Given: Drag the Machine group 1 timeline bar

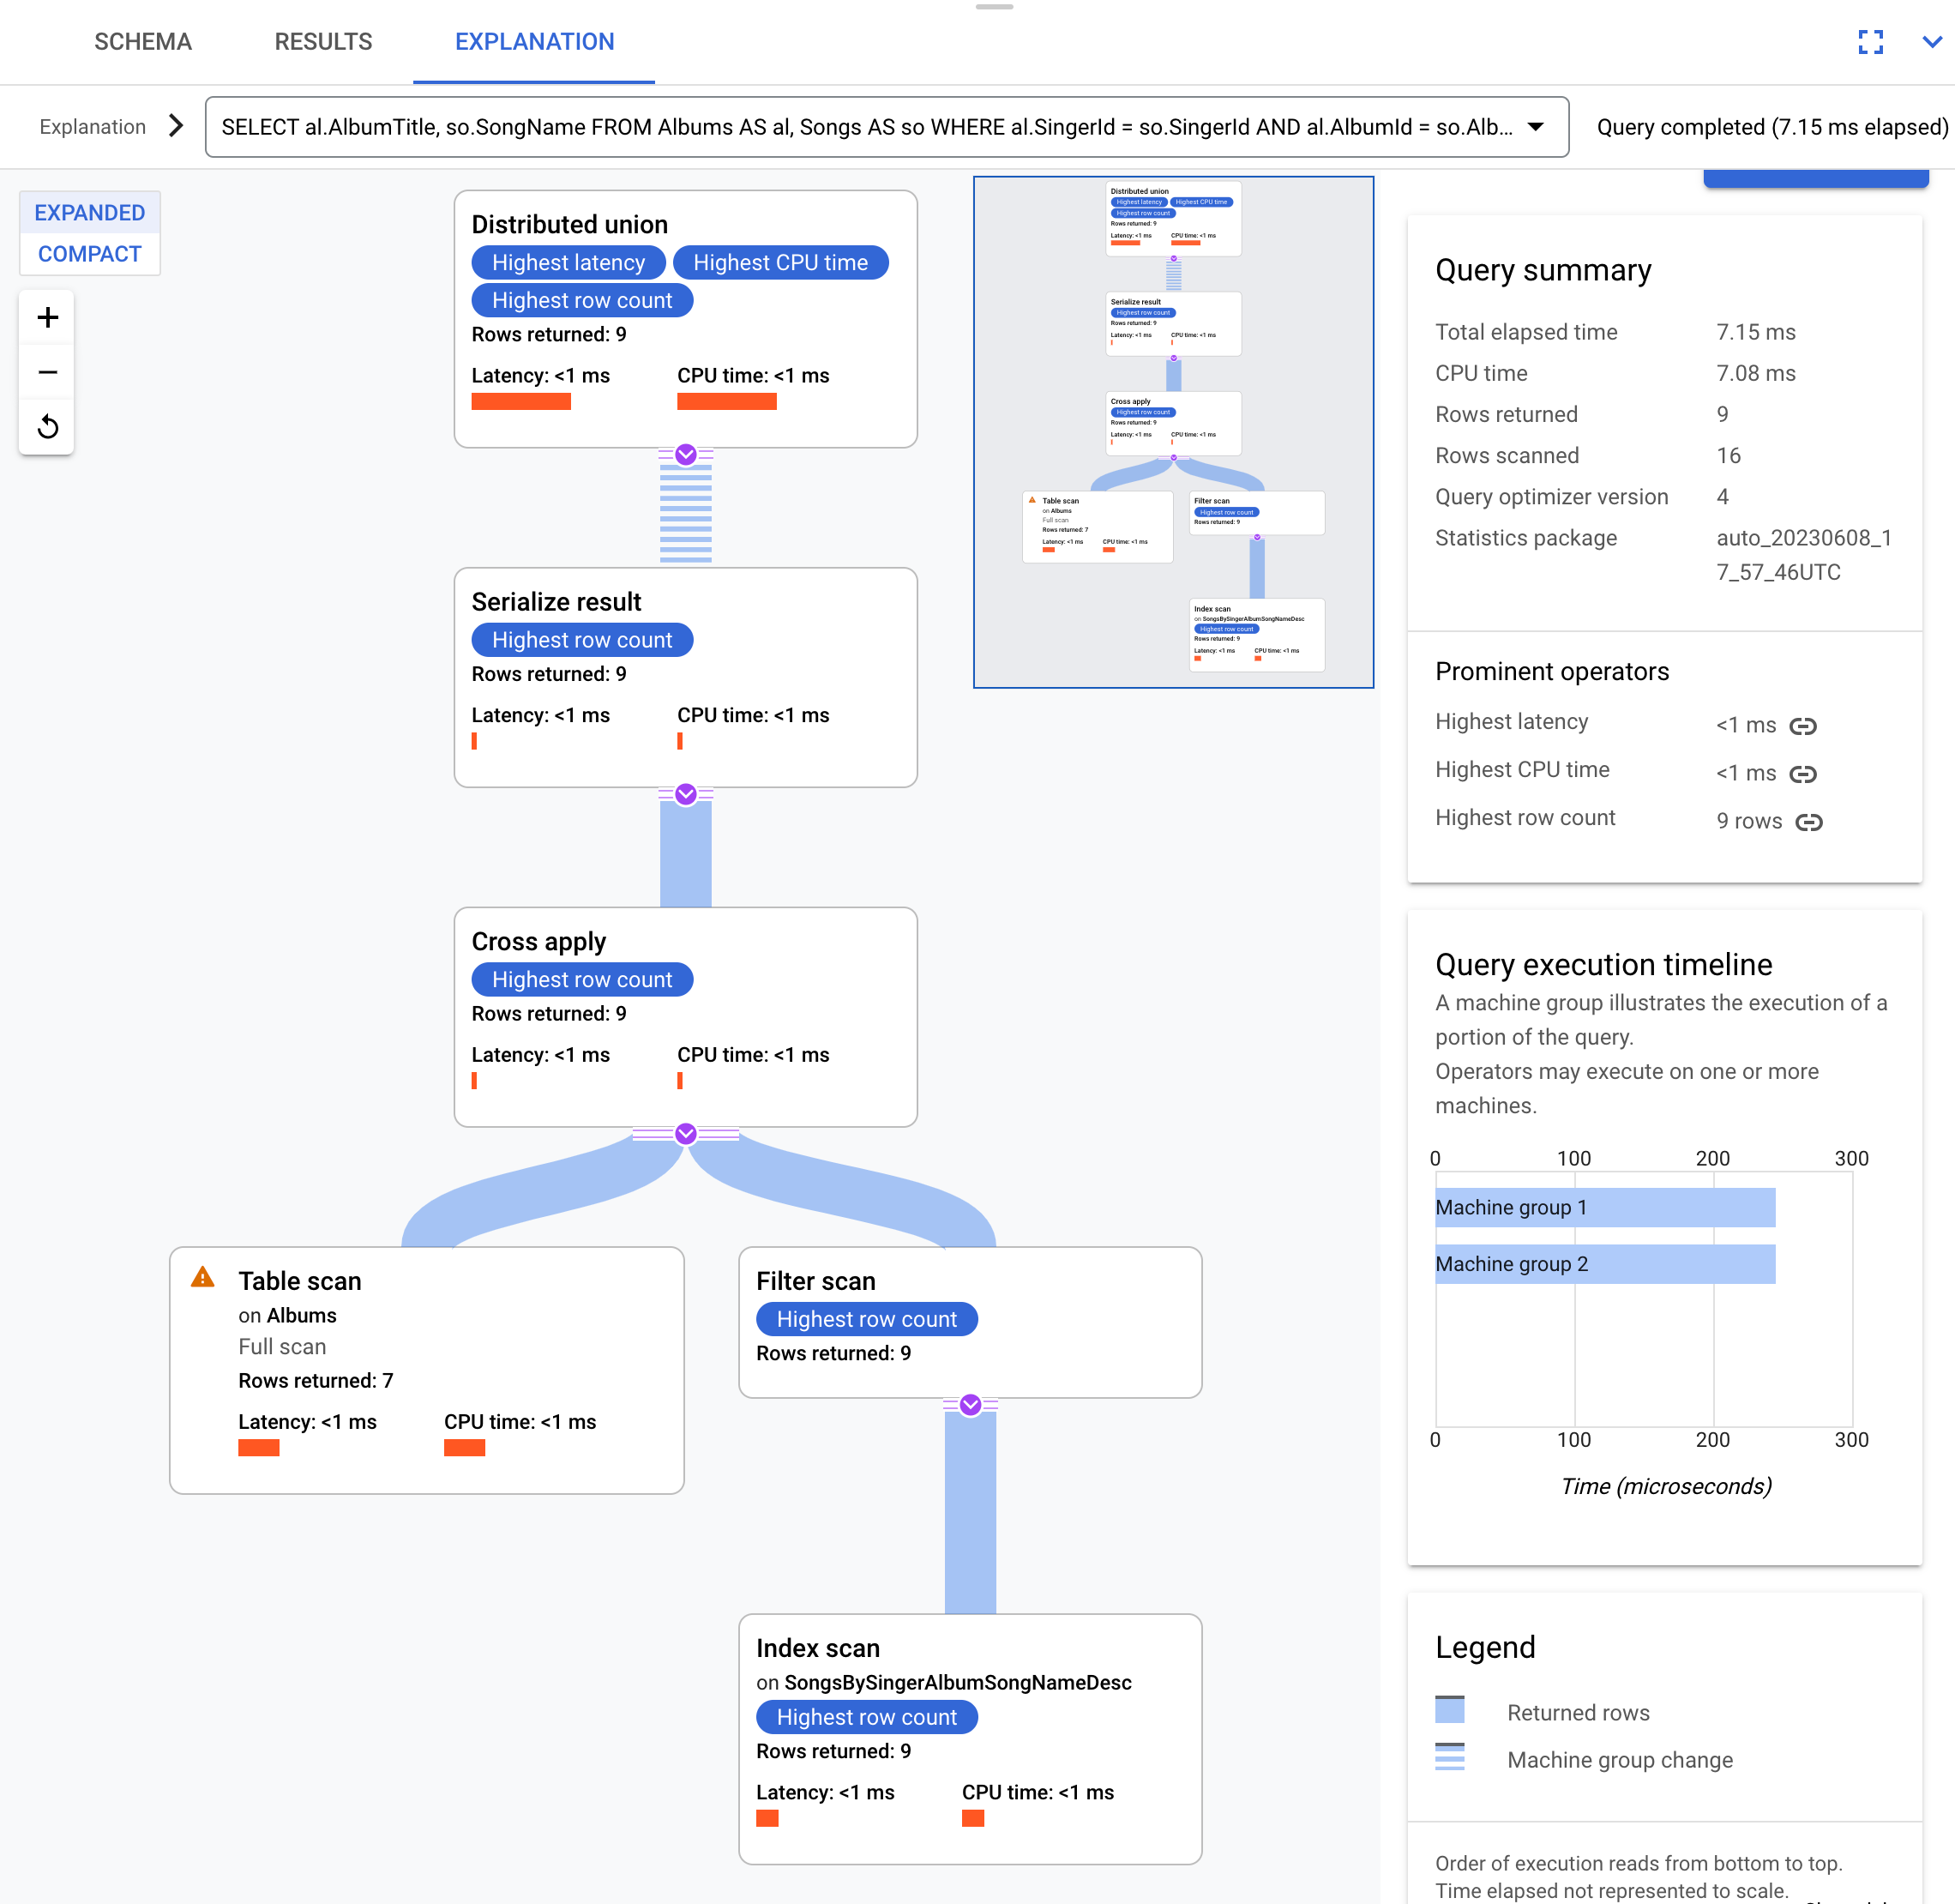Looking at the screenshot, I should click(x=1606, y=1208).
